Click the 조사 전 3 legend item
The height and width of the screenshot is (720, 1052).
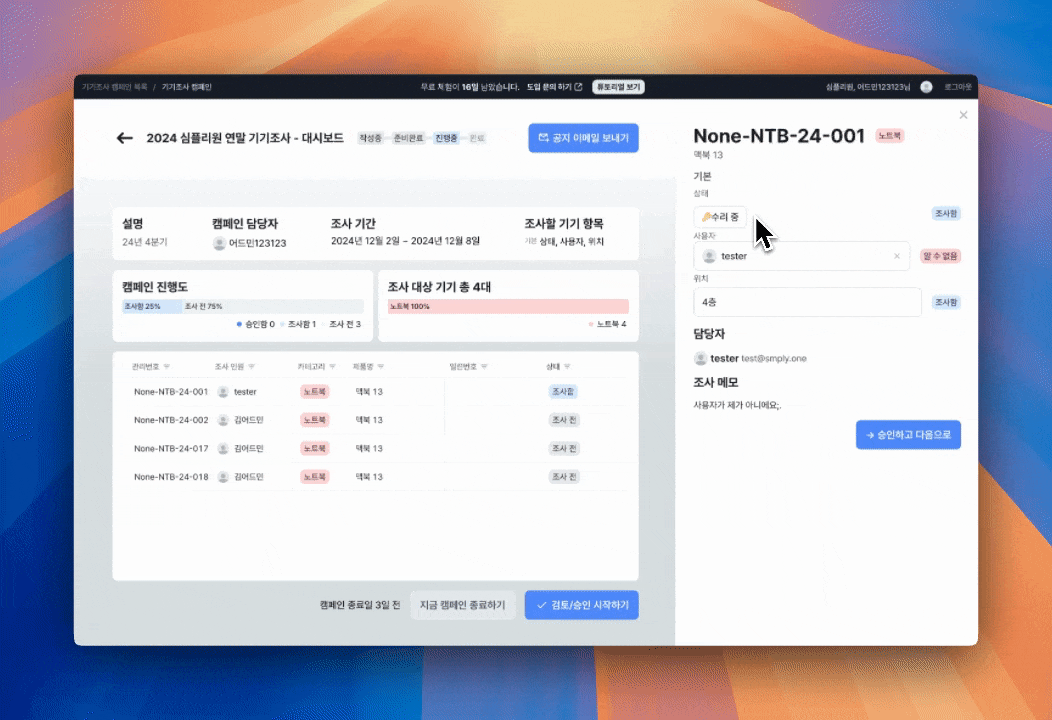coord(341,324)
